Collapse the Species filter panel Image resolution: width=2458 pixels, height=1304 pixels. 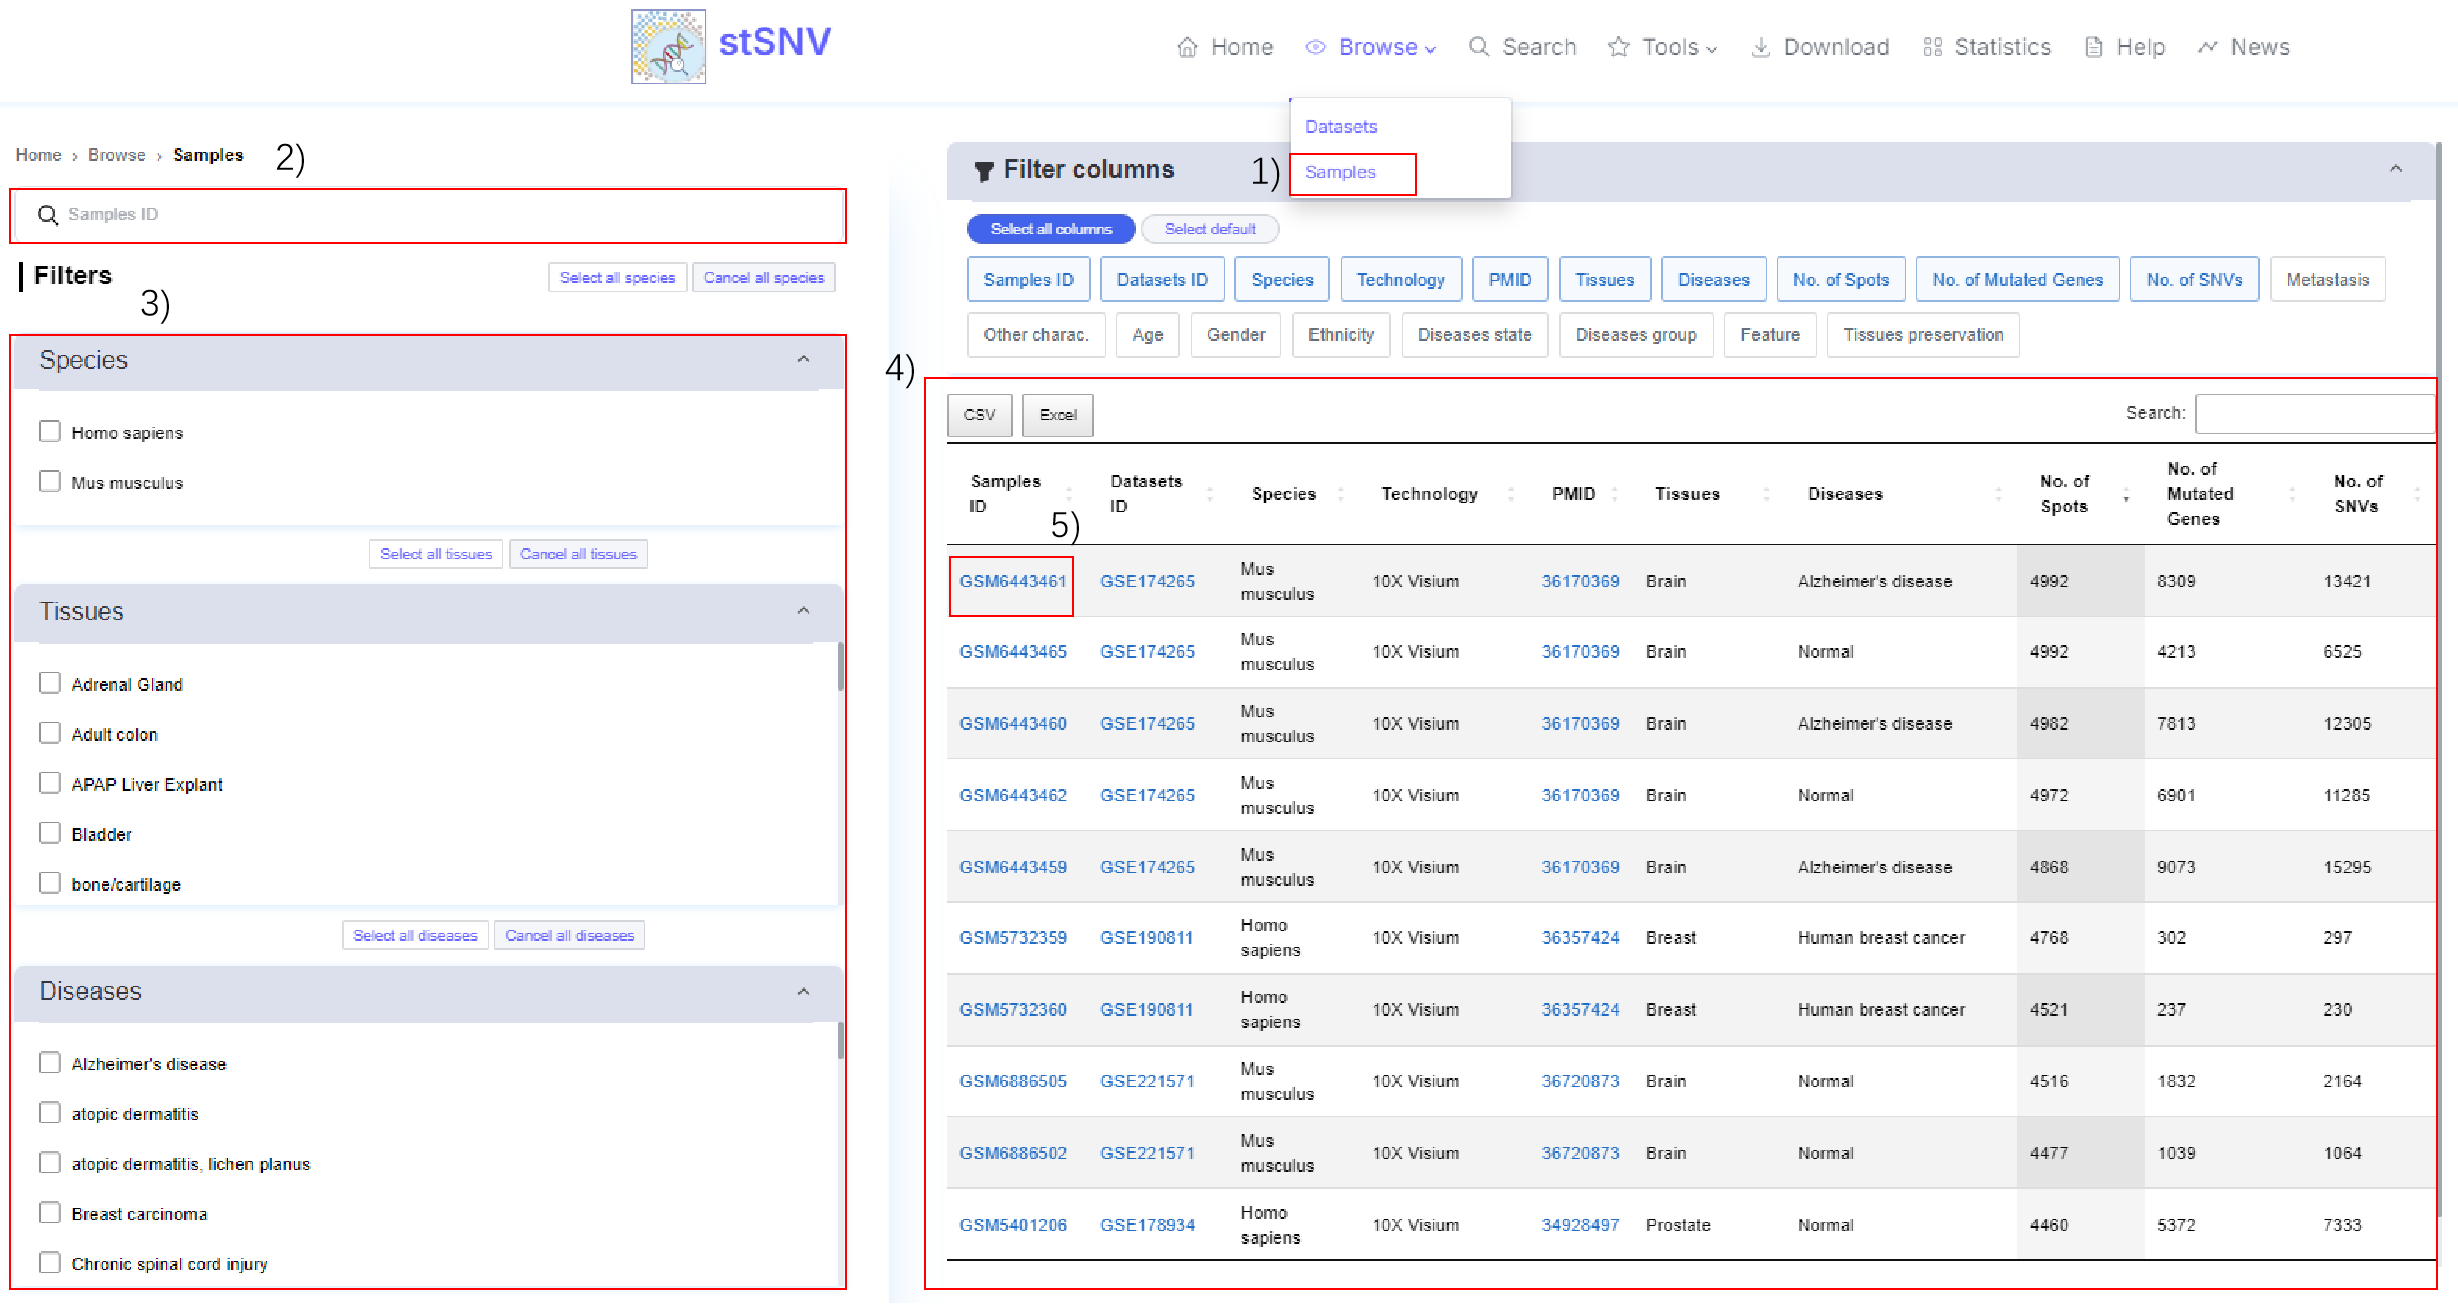(x=803, y=360)
